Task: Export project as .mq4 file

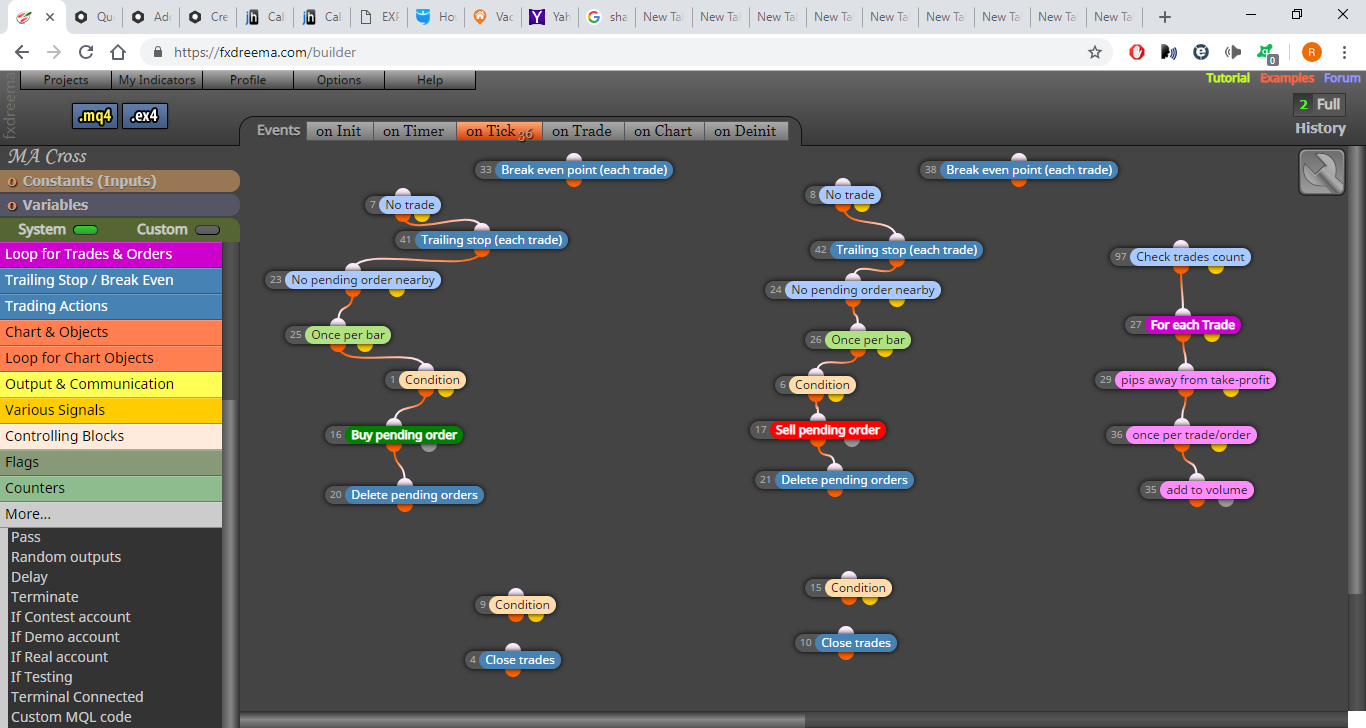Action: coord(95,116)
